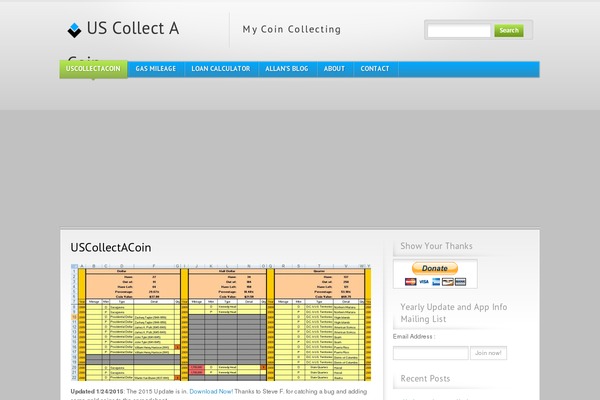Click the blue diamond site logo icon
Image resolution: width=600 pixels, height=400 pixels.
[74, 30]
